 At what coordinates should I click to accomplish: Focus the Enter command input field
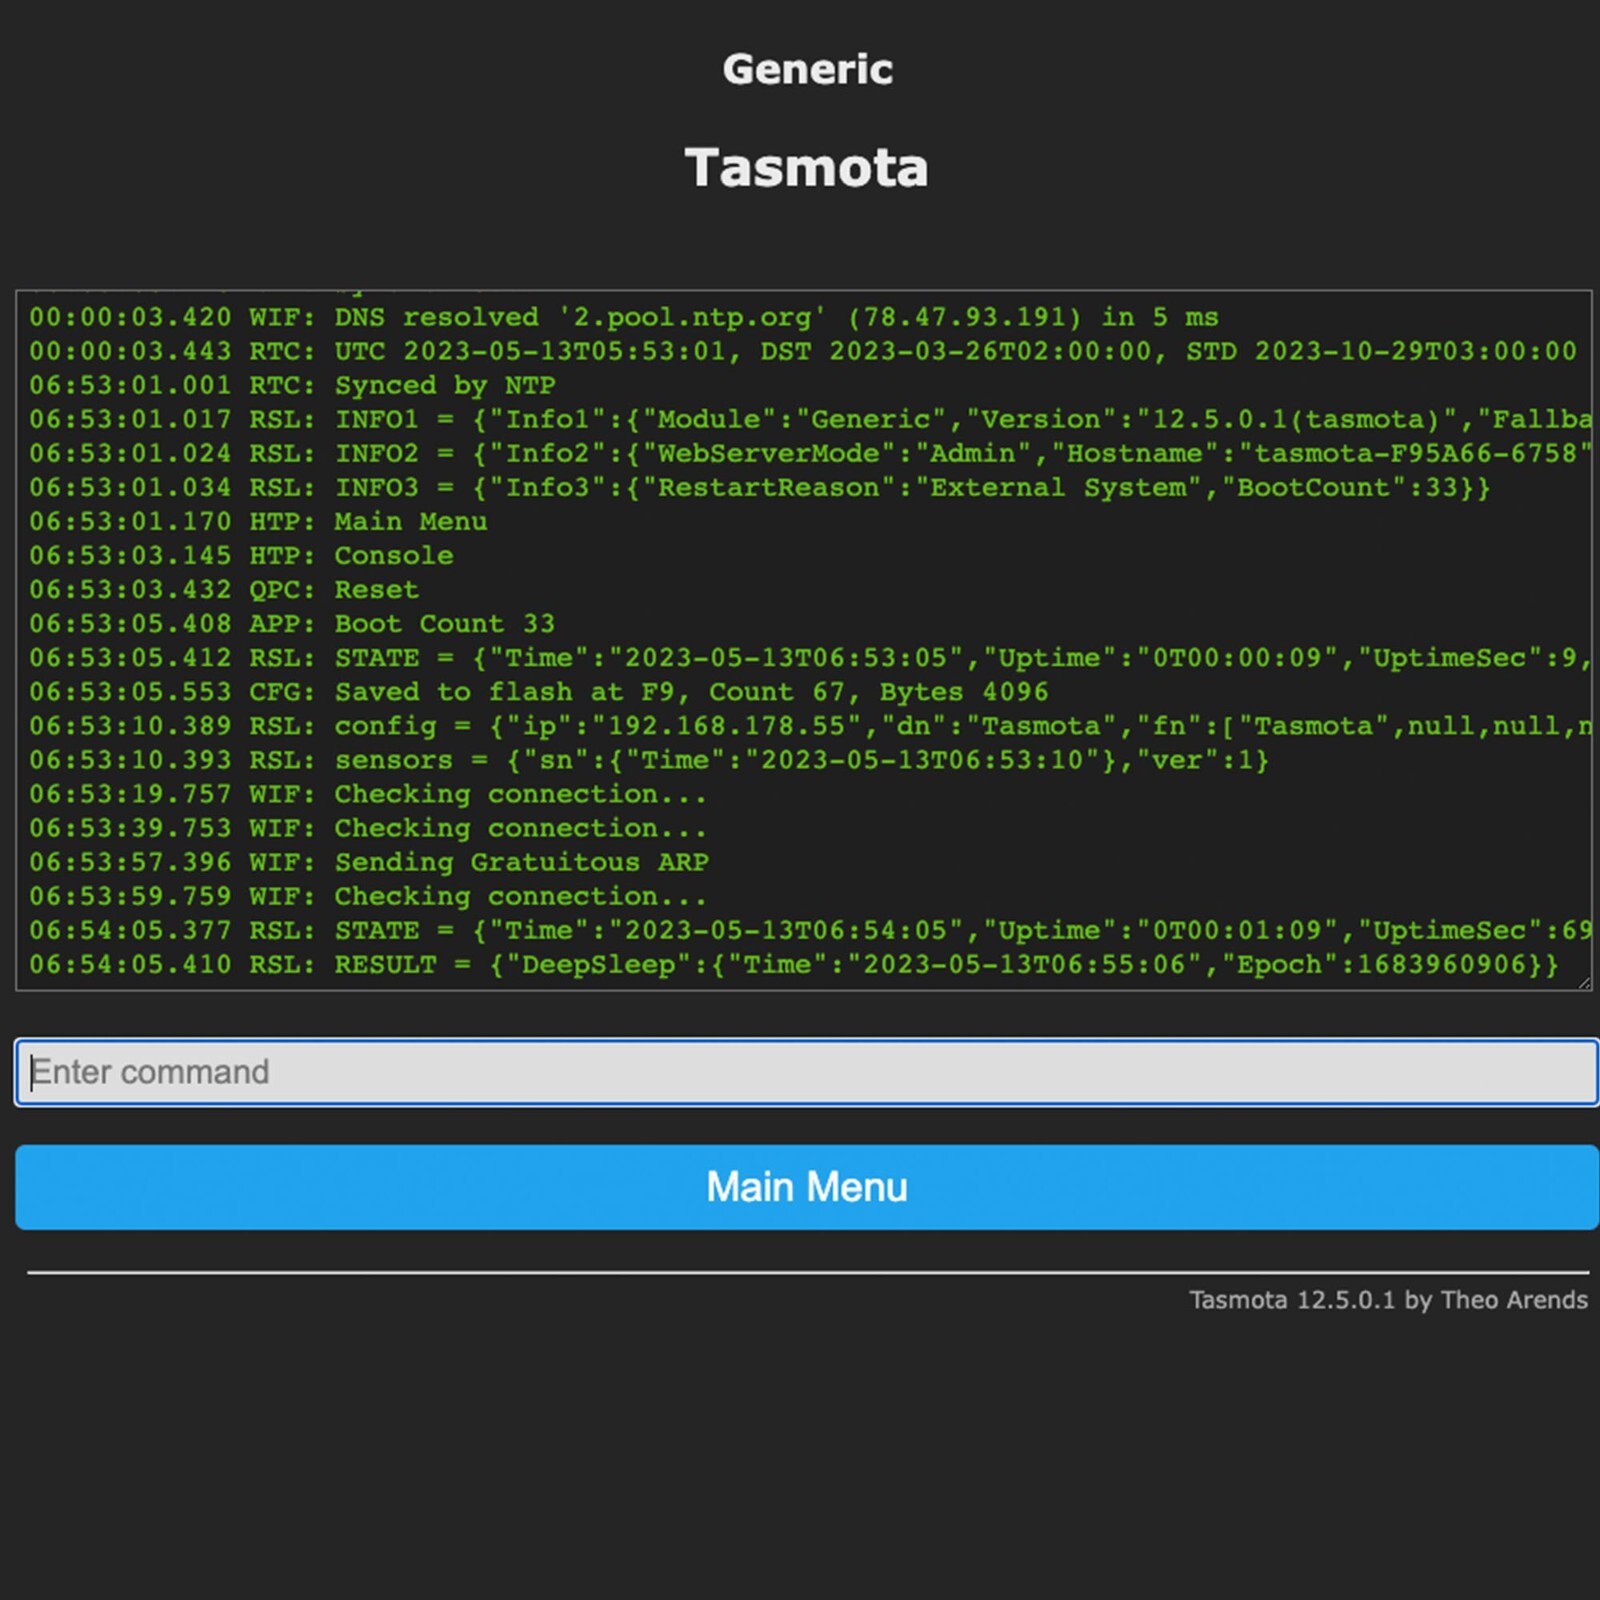click(807, 1072)
